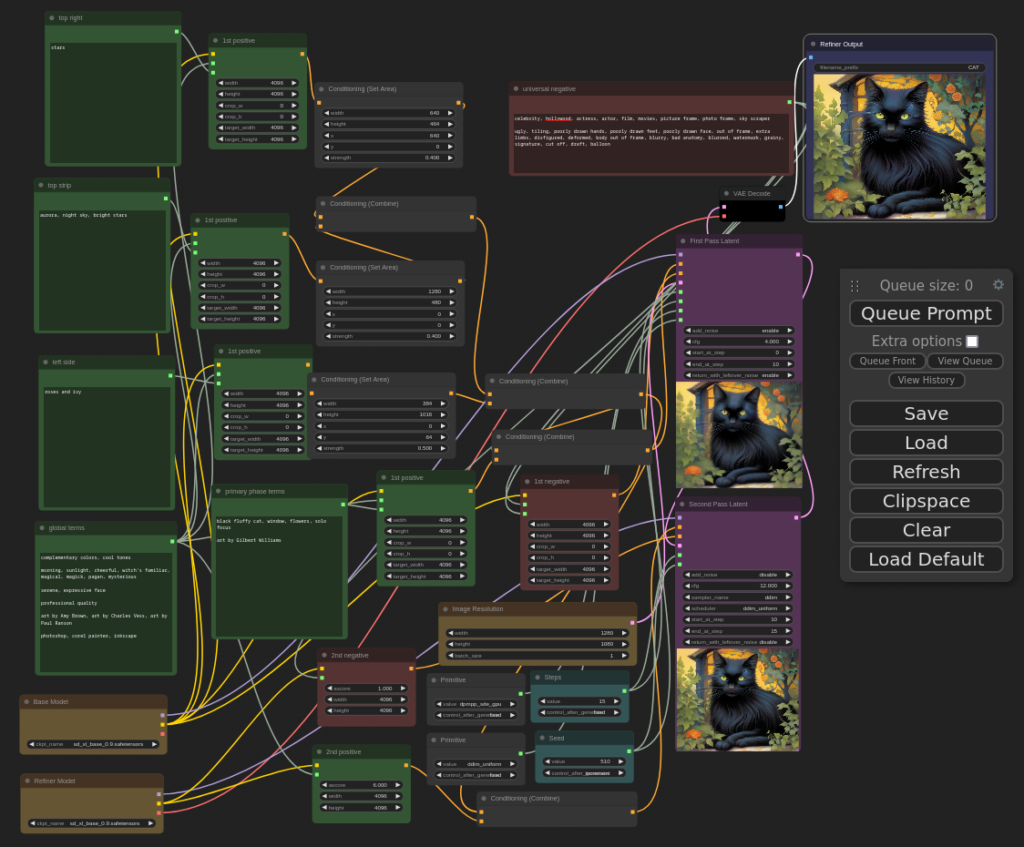This screenshot has width=1024, height=847.
Task: Click Queue Front button
Action: (888, 360)
